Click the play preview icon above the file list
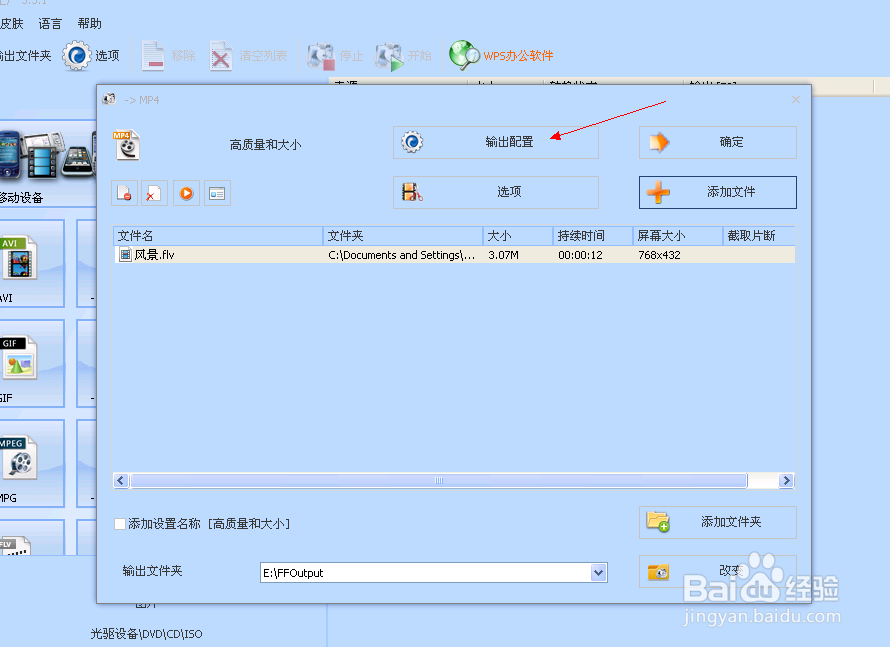Viewport: 890px width, 647px height. tap(186, 193)
